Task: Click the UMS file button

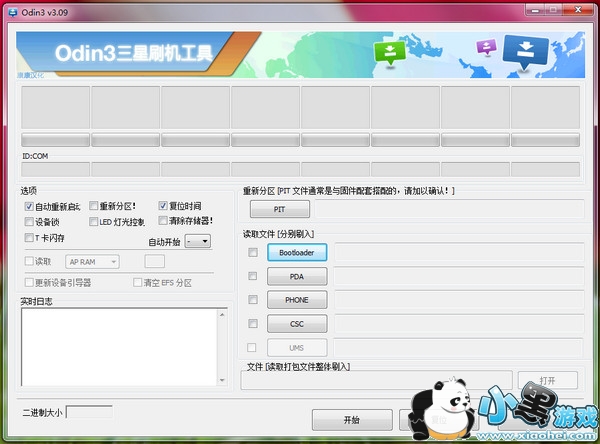Action: pyautogui.click(x=297, y=348)
